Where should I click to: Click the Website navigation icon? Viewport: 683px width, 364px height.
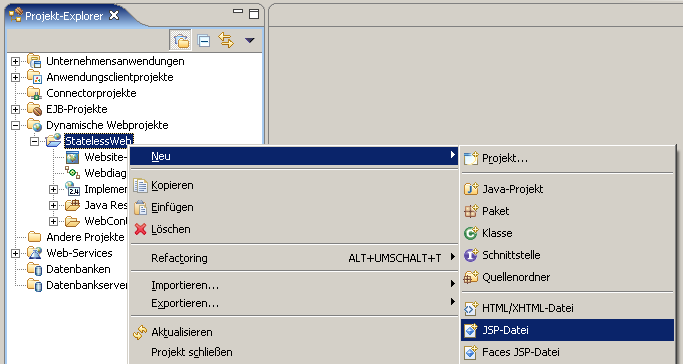click(72, 157)
